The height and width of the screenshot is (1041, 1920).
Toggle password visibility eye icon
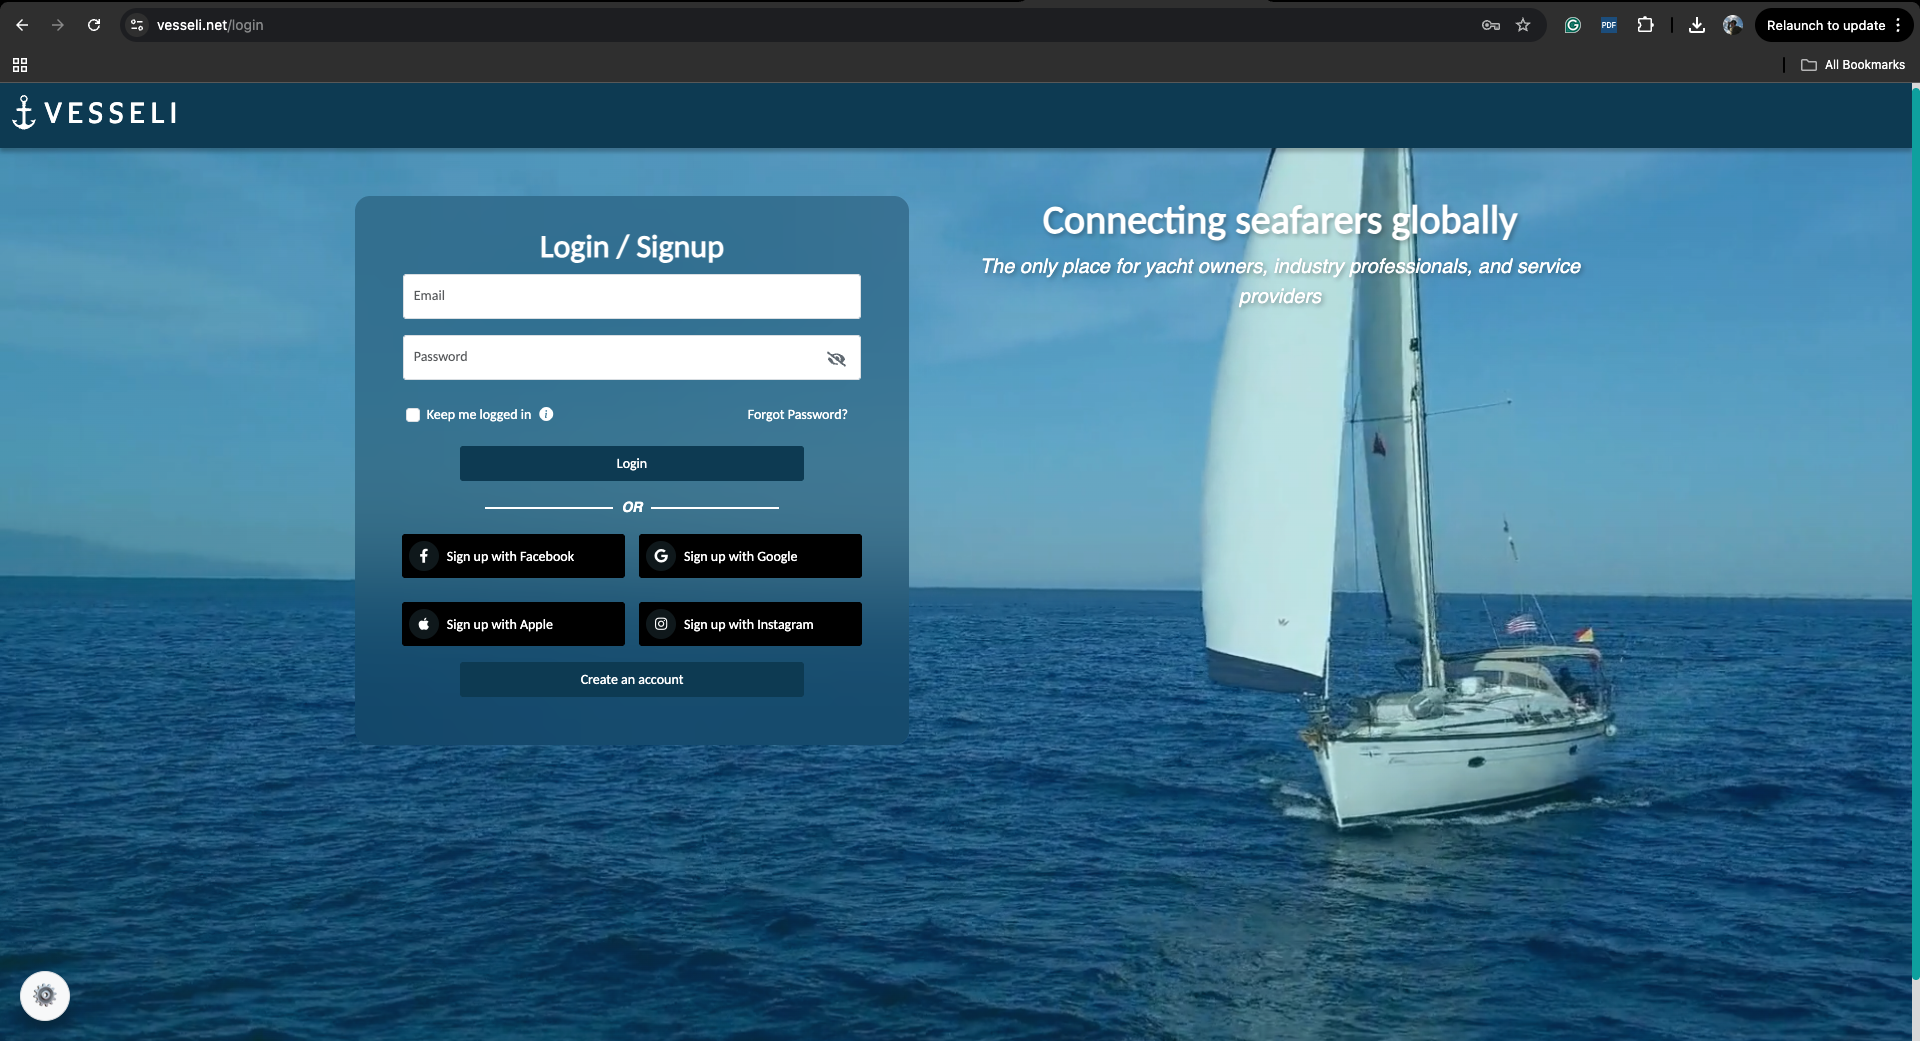836,359
